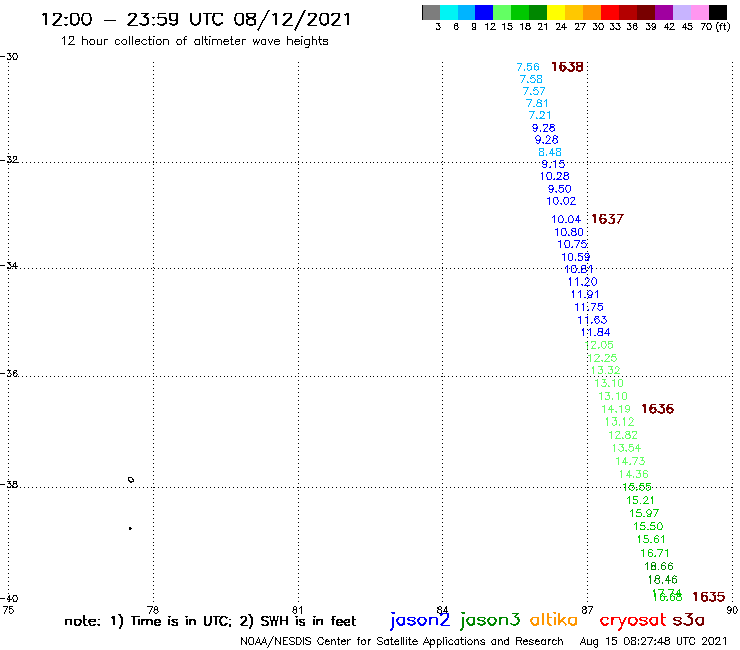Click the 11.84 wave height
Screen dimensions: 740x650
tap(596, 332)
